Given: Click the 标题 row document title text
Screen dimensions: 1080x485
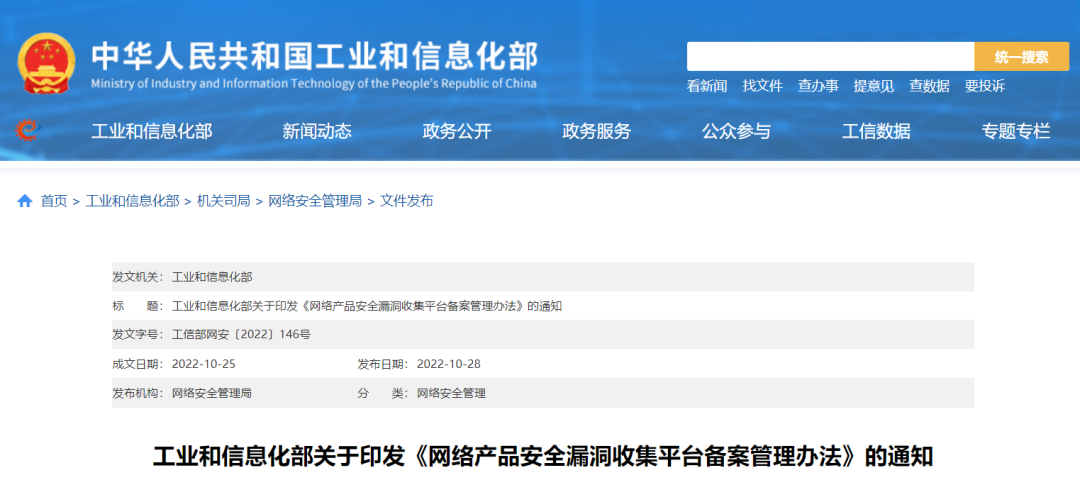Looking at the screenshot, I should coord(366,306).
